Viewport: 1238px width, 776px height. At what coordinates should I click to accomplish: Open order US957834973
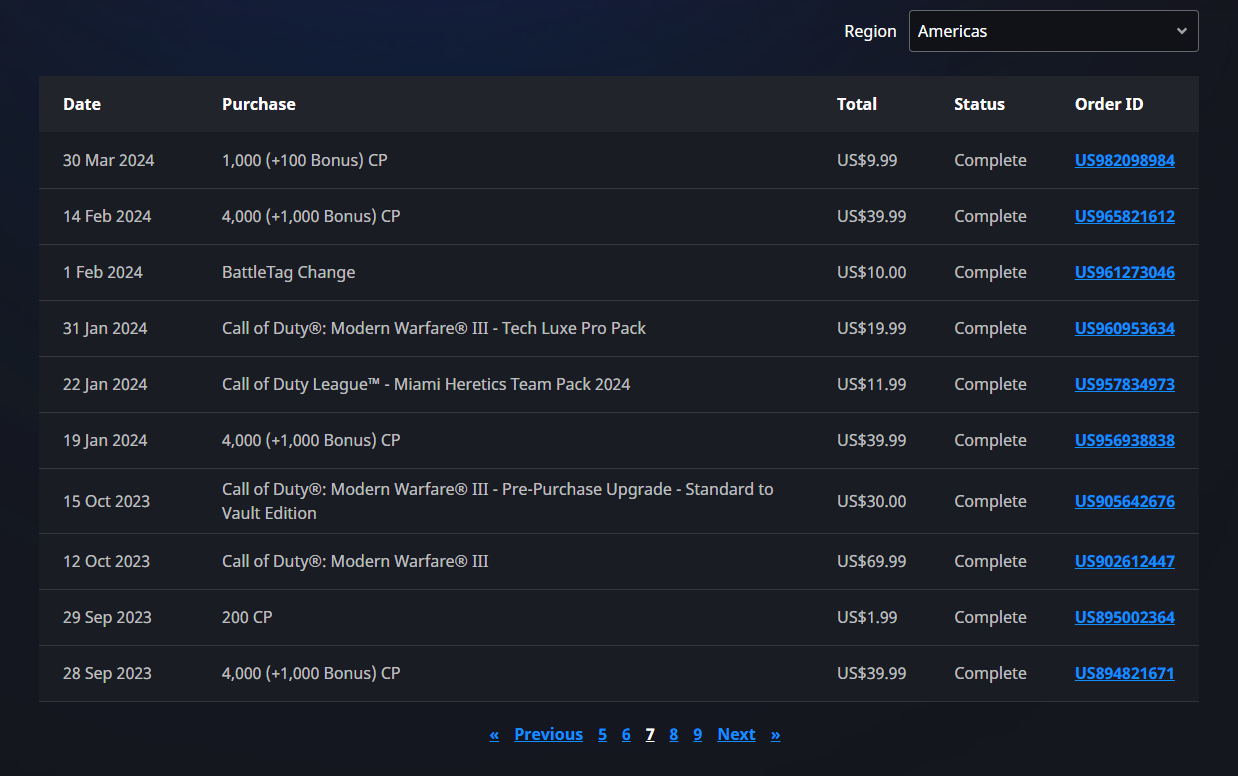(x=1125, y=384)
